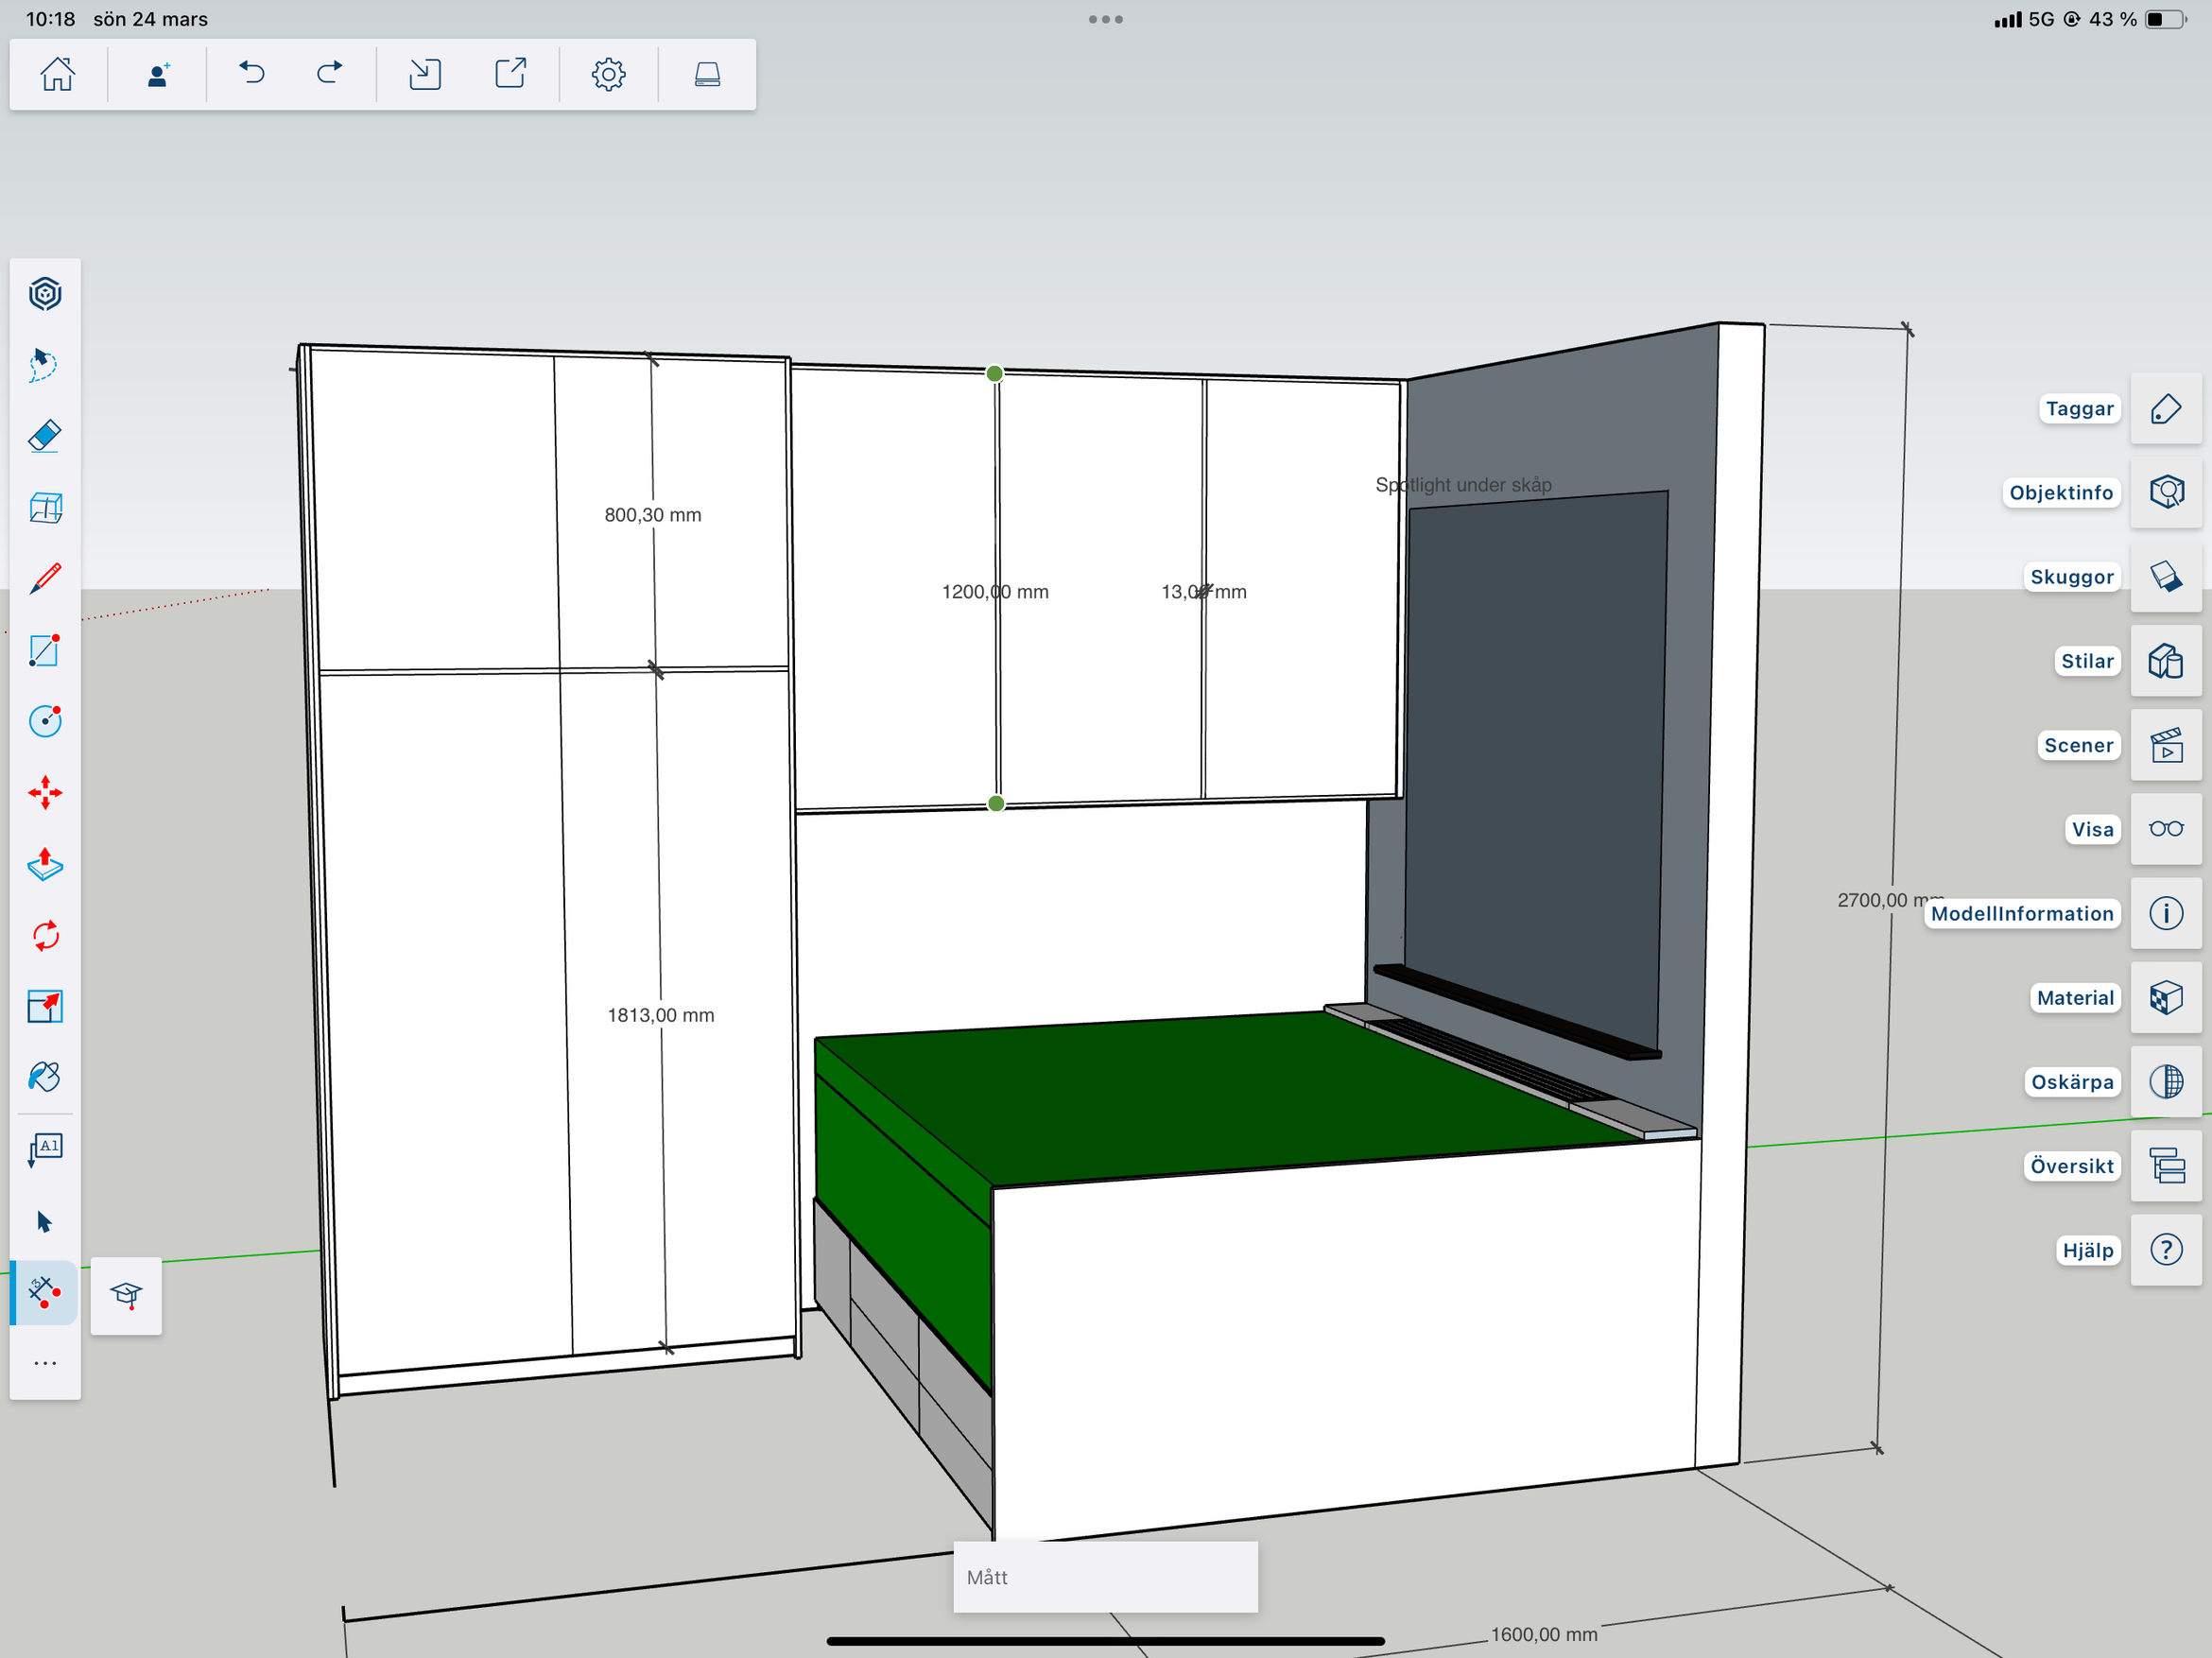Tap the Skuggor label

(x=2072, y=577)
